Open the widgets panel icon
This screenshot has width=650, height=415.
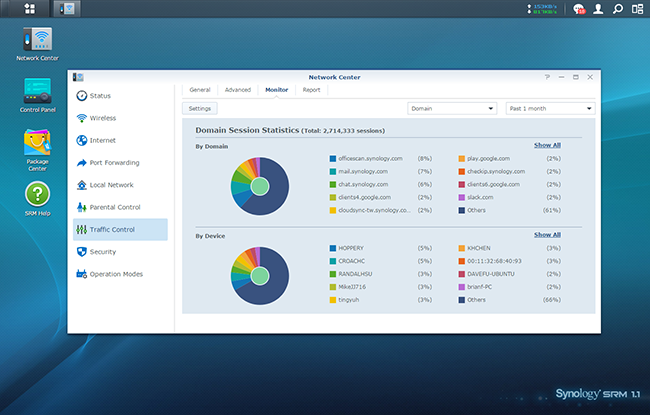click(637, 9)
